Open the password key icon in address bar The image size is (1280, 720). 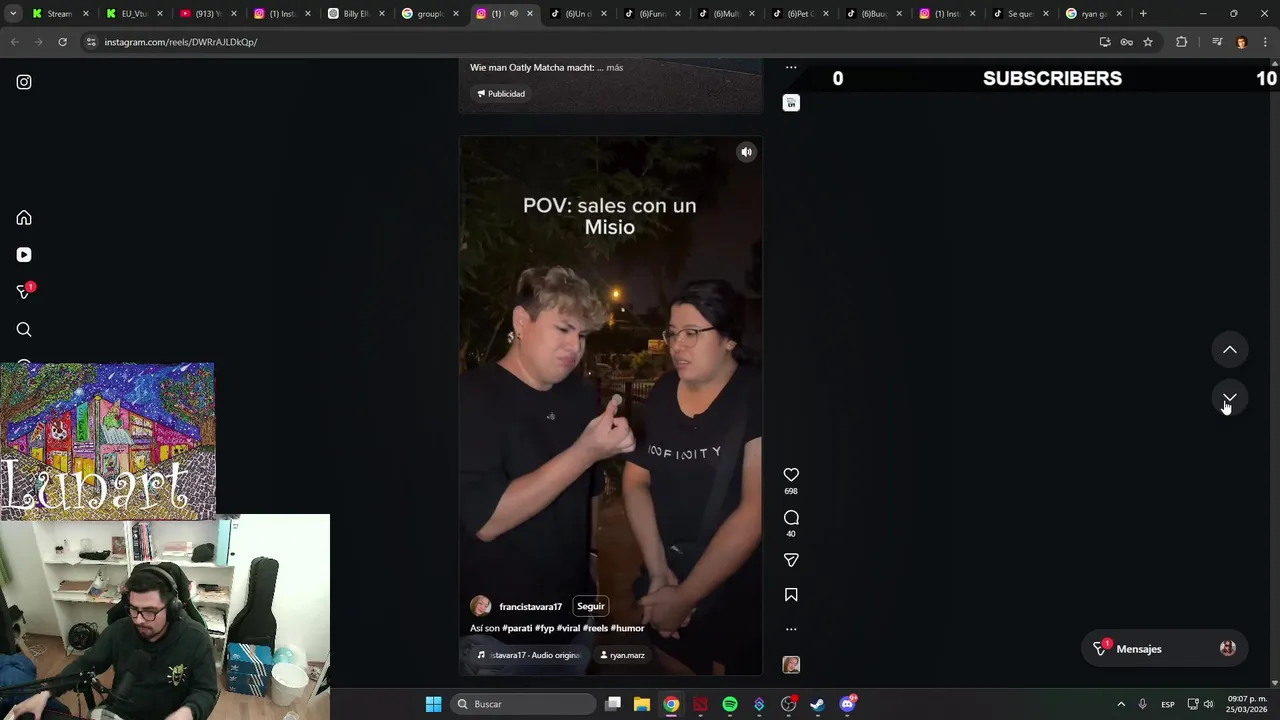click(1126, 42)
